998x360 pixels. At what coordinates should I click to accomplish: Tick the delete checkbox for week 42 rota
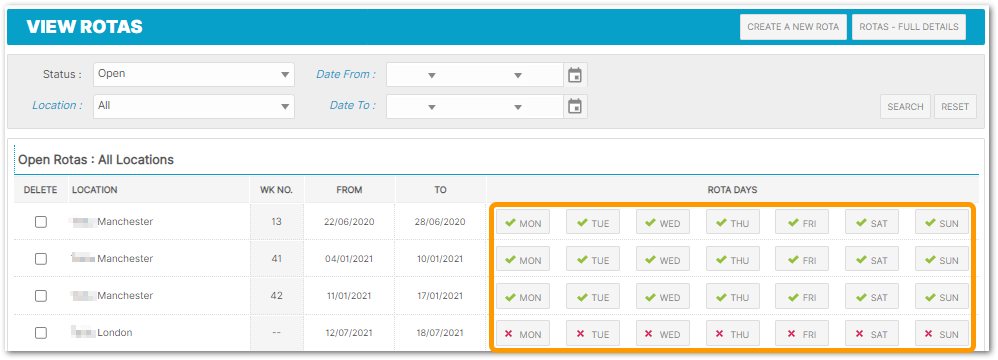(x=41, y=296)
